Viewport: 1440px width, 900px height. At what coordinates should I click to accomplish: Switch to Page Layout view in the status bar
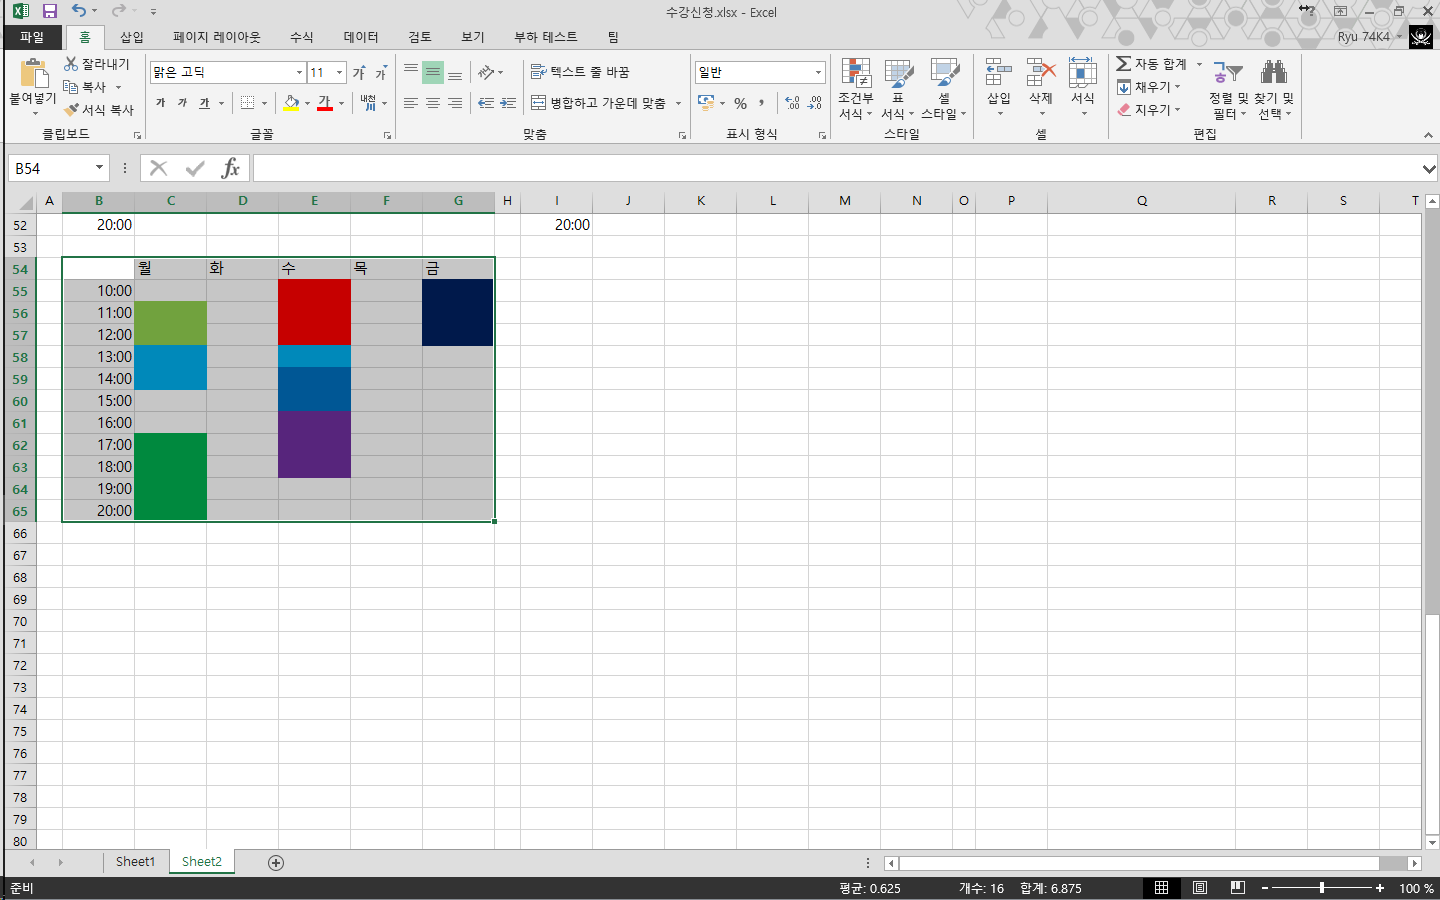tap(1199, 888)
